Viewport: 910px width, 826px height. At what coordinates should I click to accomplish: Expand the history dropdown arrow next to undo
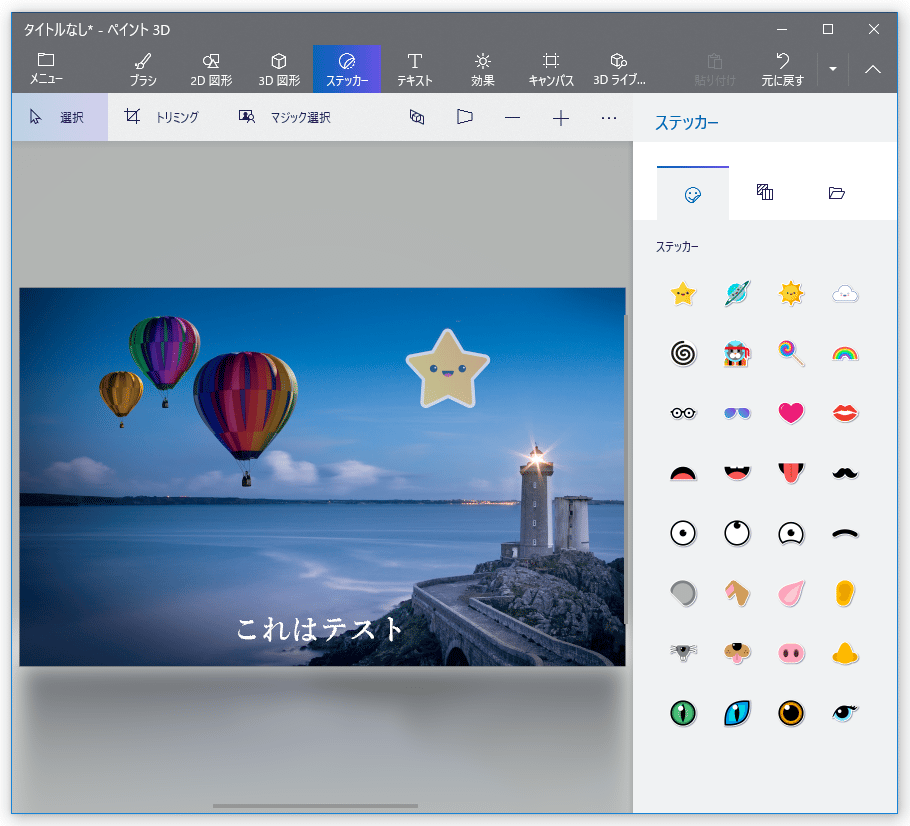pyautogui.click(x=833, y=69)
